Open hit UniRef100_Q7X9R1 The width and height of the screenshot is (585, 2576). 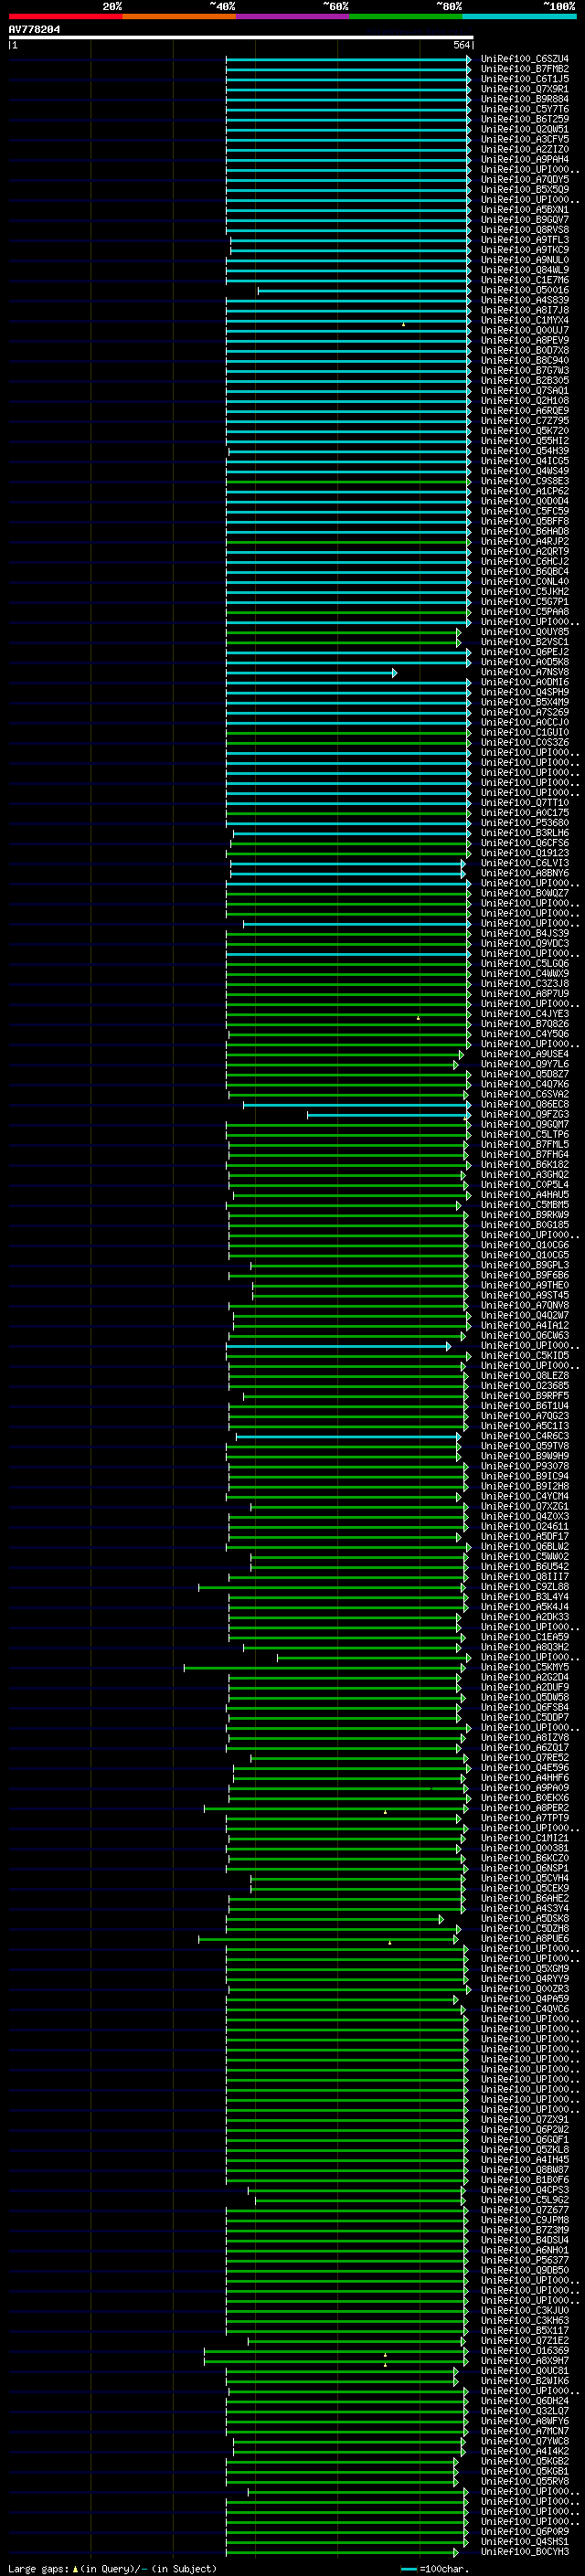[524, 89]
